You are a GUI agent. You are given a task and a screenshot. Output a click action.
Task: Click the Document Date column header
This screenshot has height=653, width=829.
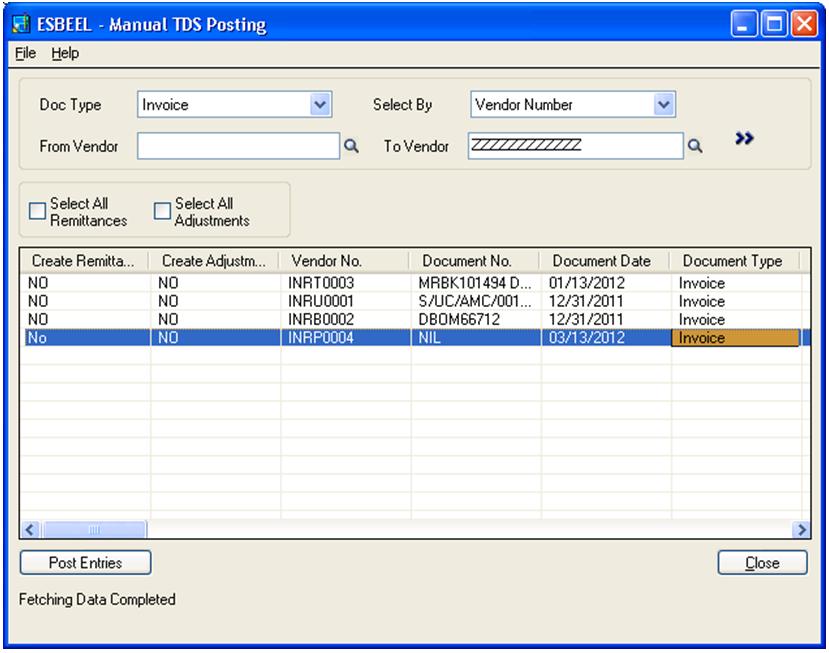pos(604,261)
